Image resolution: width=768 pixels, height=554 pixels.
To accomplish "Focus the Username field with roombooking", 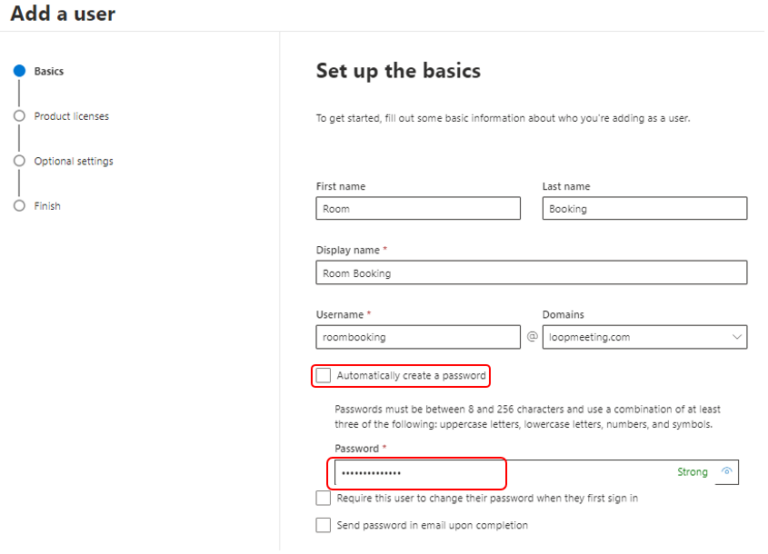I will (418, 337).
